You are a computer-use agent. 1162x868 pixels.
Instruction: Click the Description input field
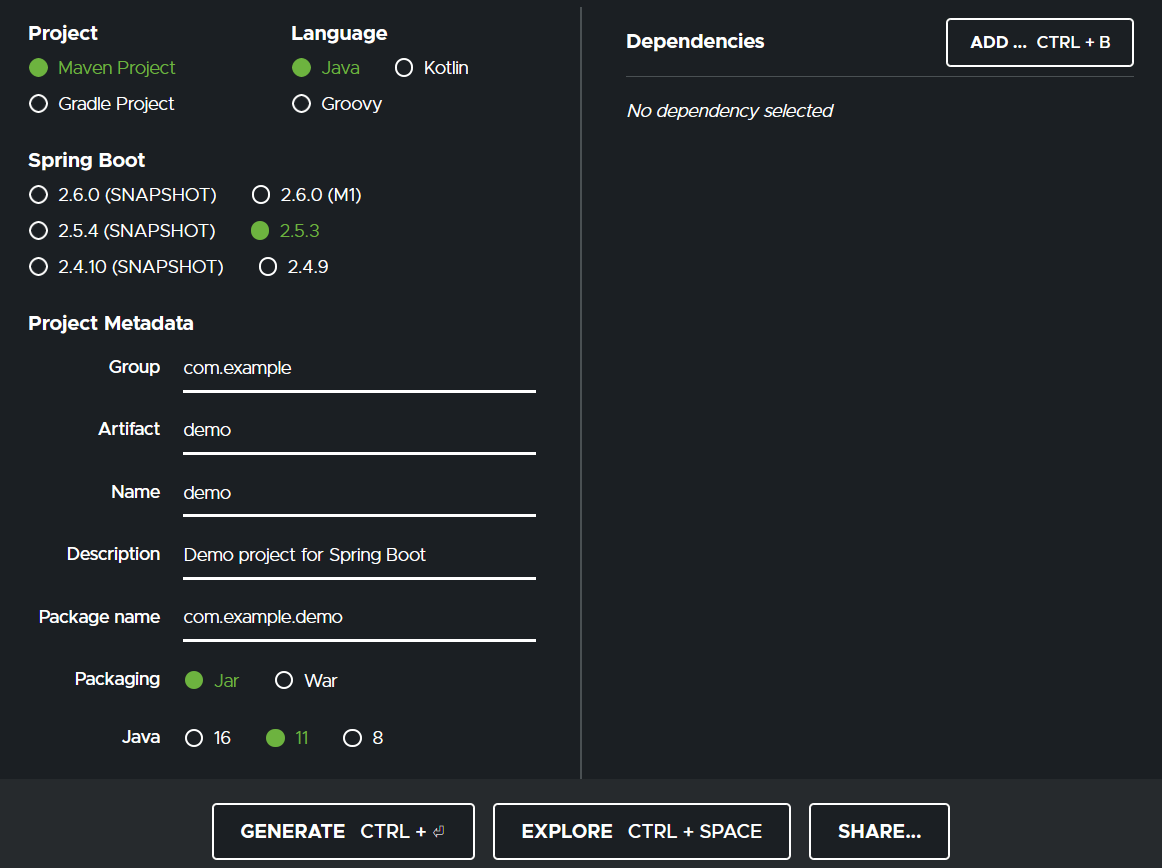pos(359,555)
